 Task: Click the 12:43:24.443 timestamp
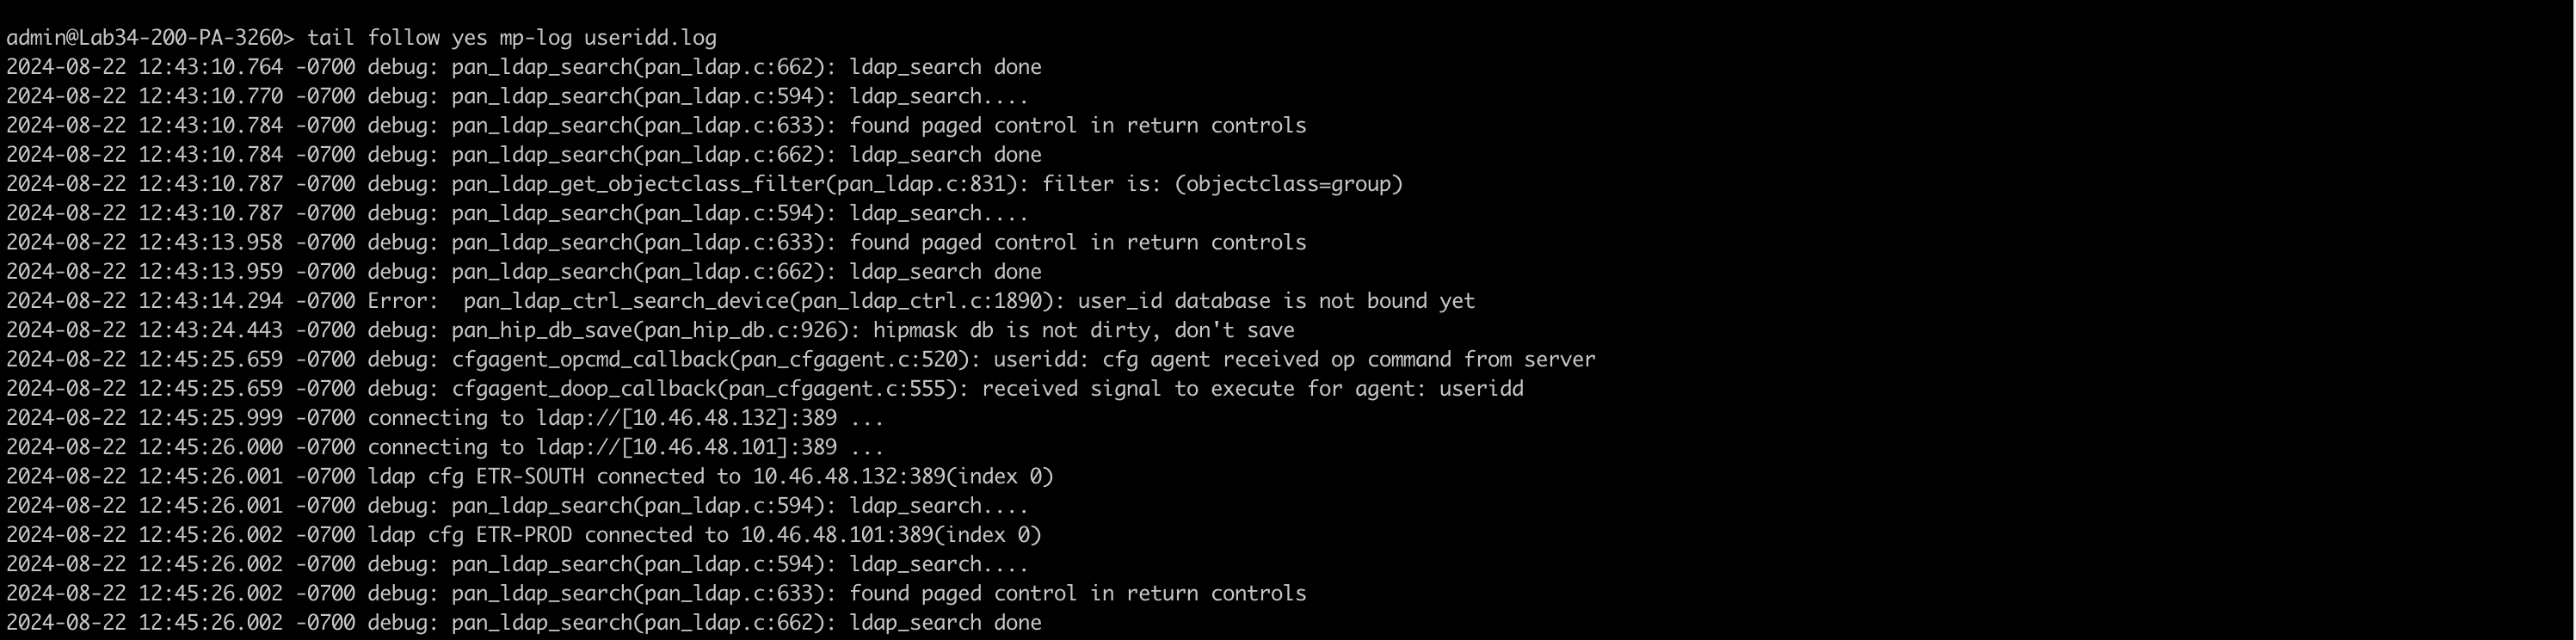click(x=210, y=330)
